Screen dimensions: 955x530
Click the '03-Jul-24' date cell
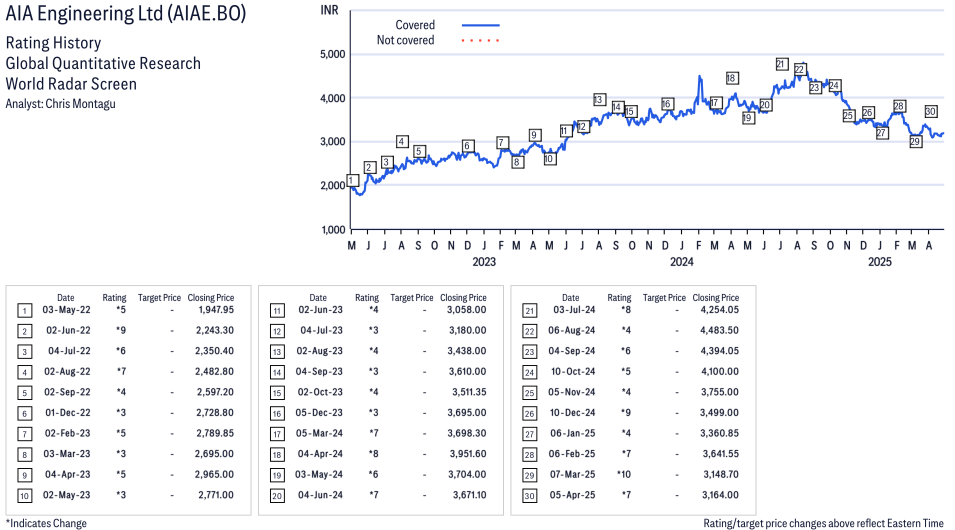click(x=574, y=309)
